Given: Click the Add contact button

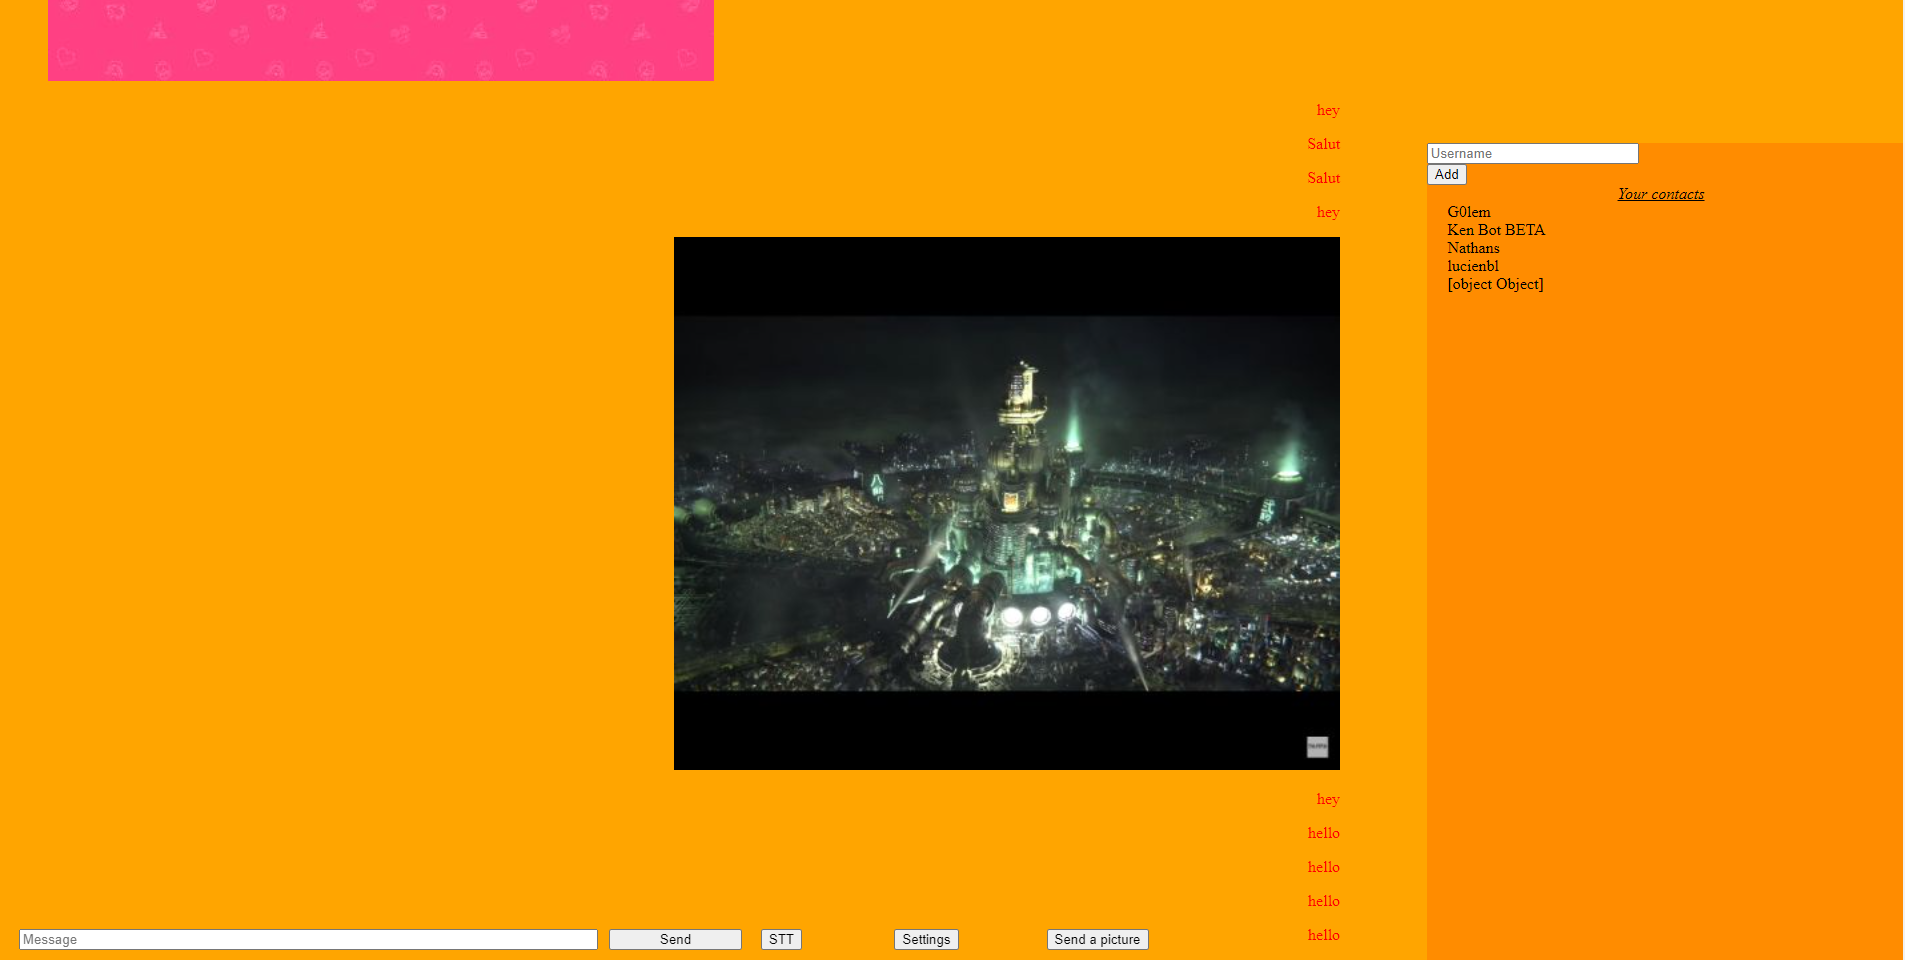Looking at the screenshot, I should pos(1446,174).
